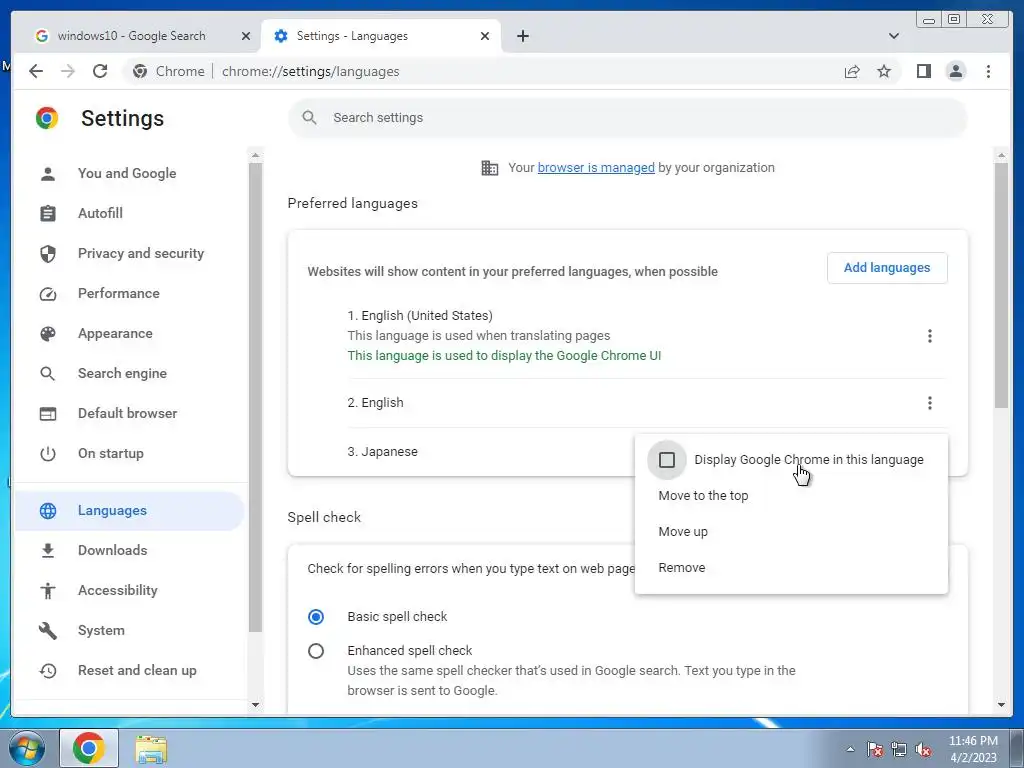Open the side panel icon
The image size is (1024, 768).
(923, 71)
